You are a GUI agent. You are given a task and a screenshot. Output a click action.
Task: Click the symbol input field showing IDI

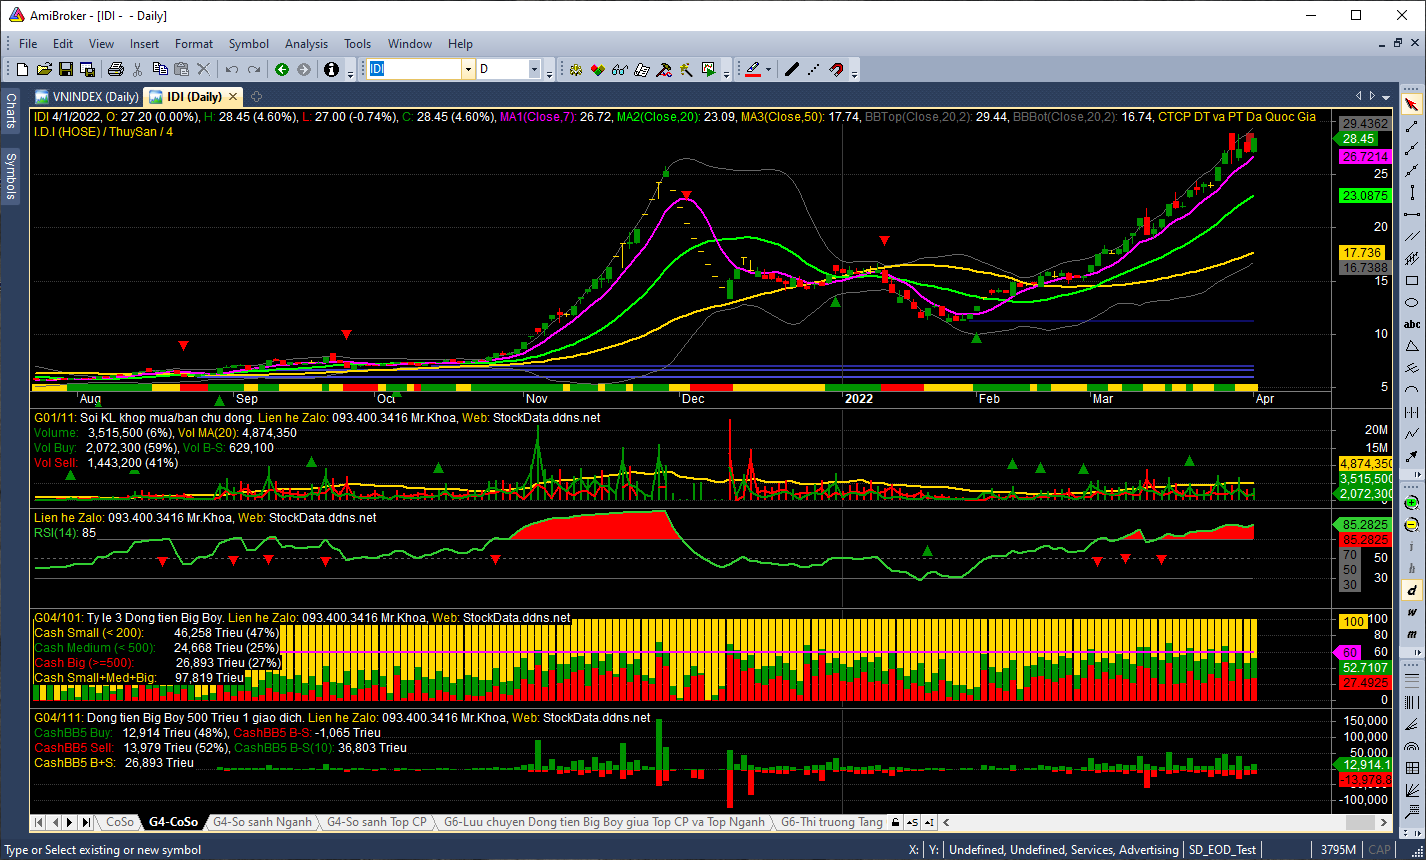(x=414, y=69)
